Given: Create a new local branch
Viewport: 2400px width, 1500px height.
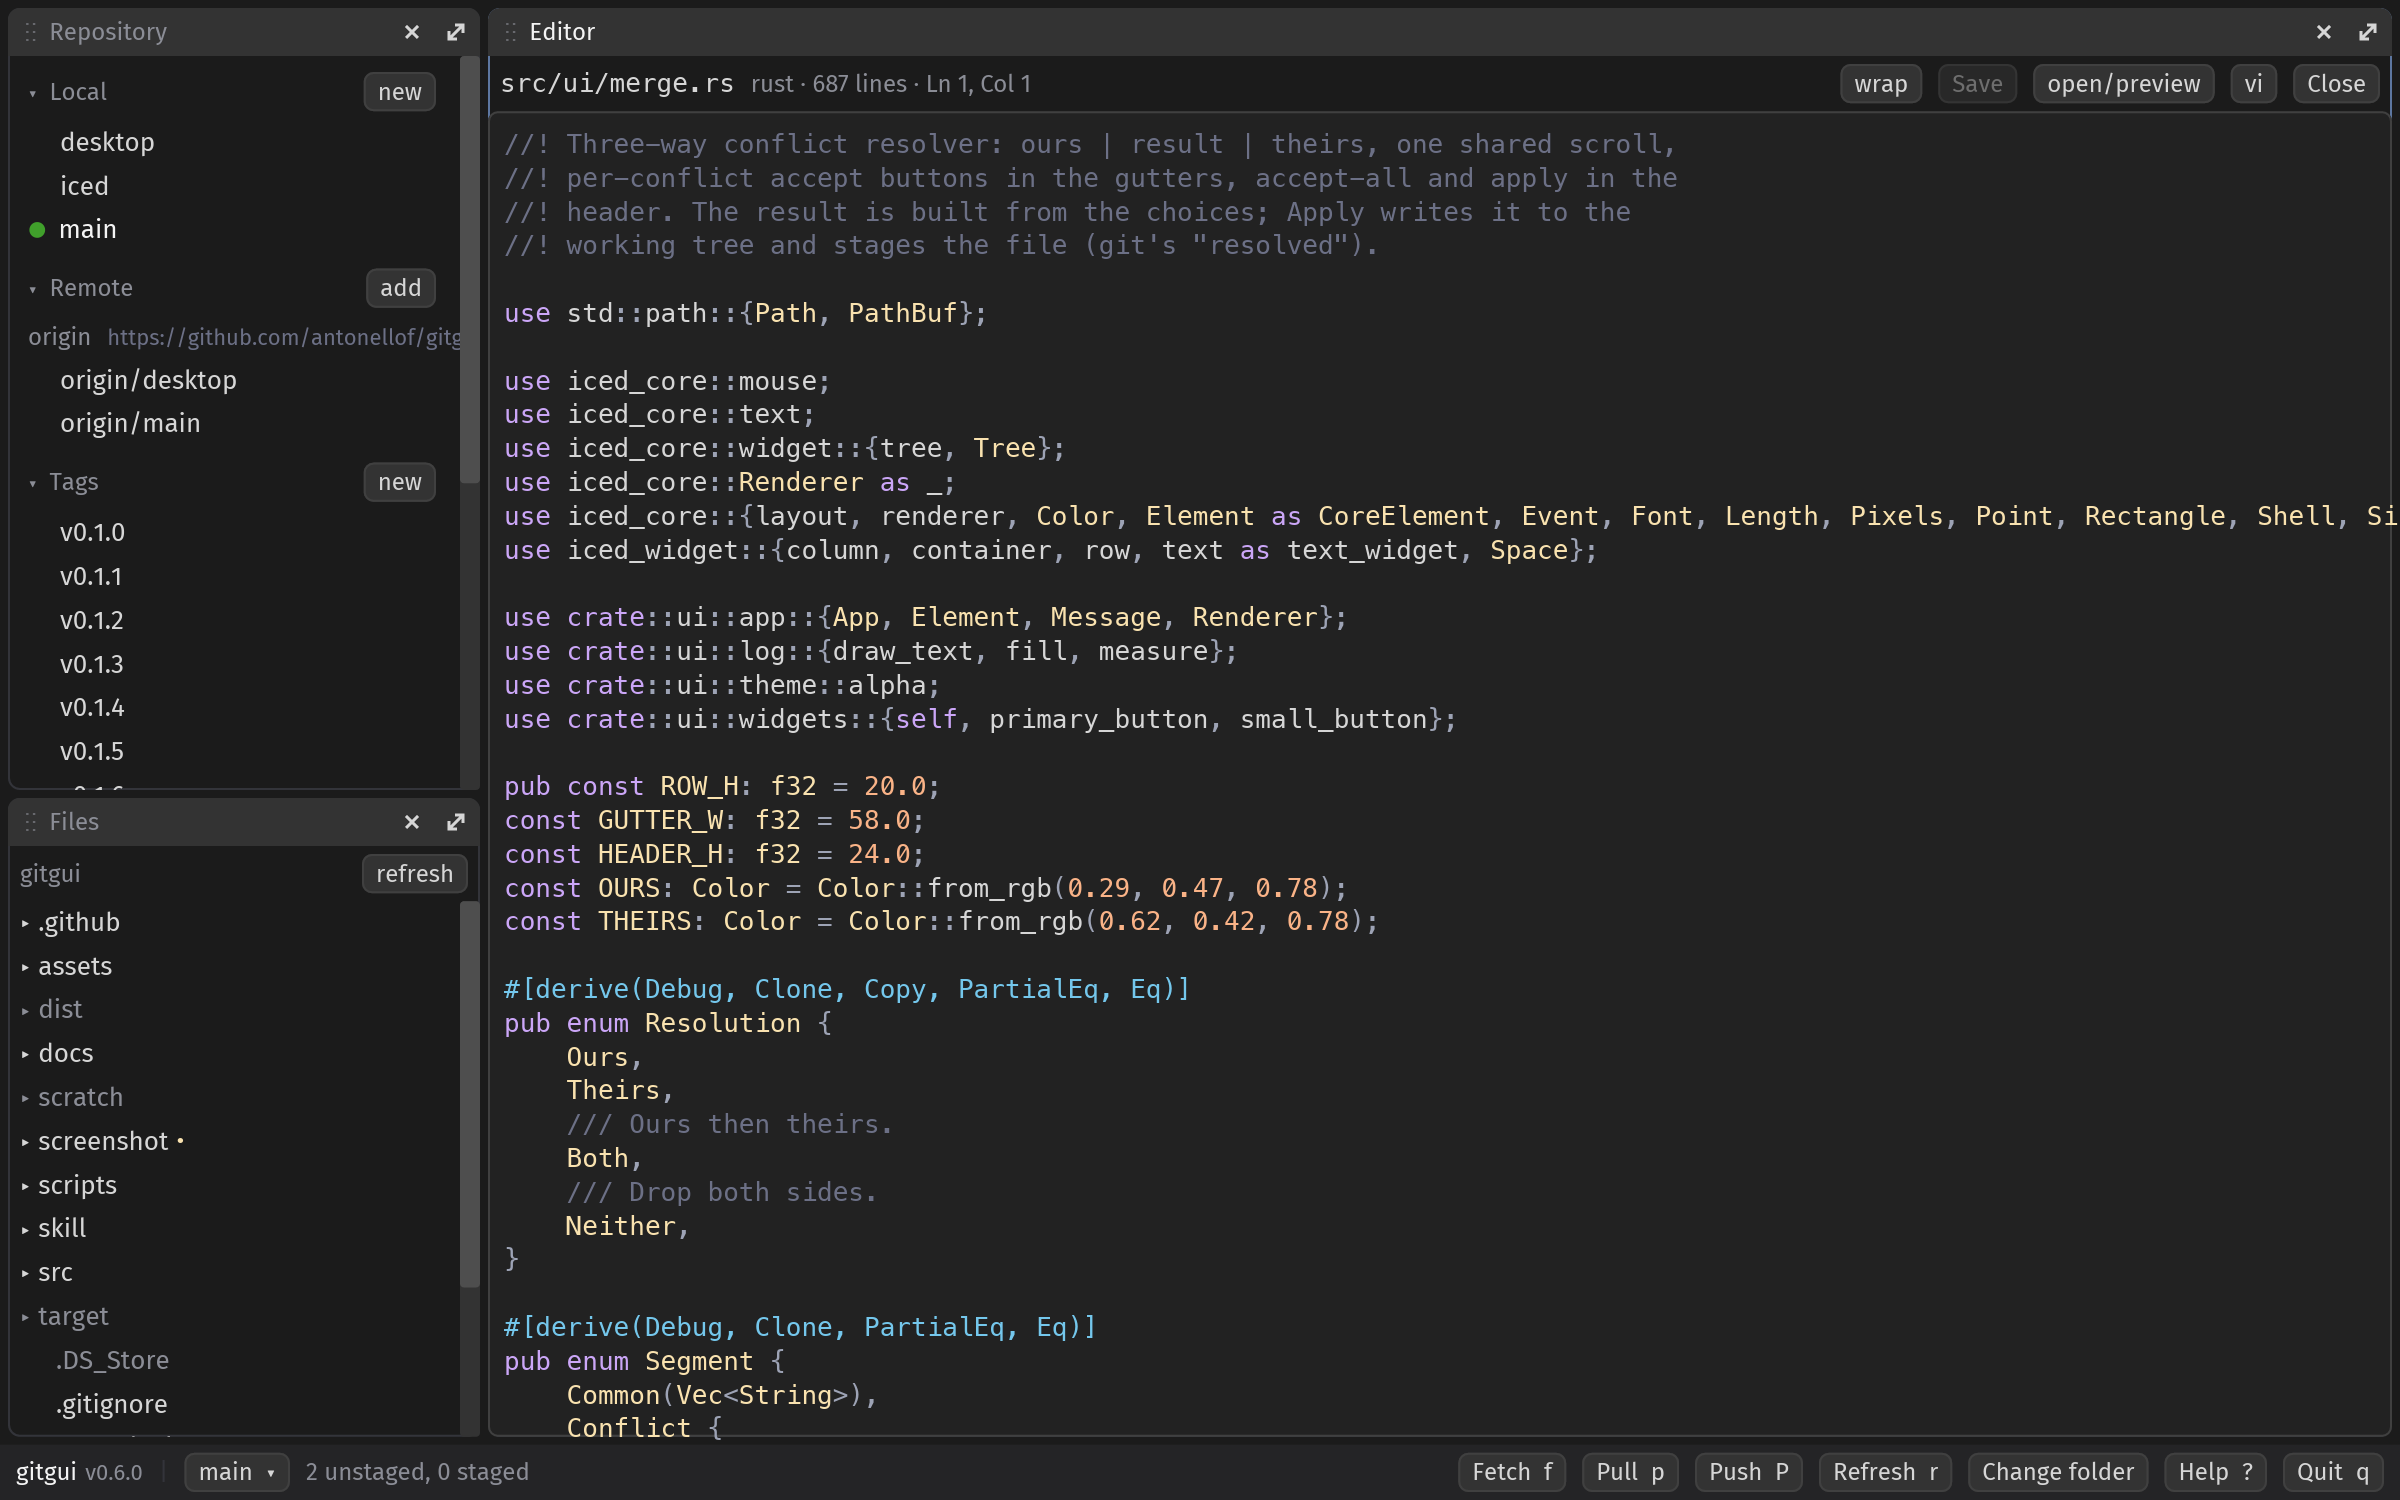Looking at the screenshot, I should point(400,92).
